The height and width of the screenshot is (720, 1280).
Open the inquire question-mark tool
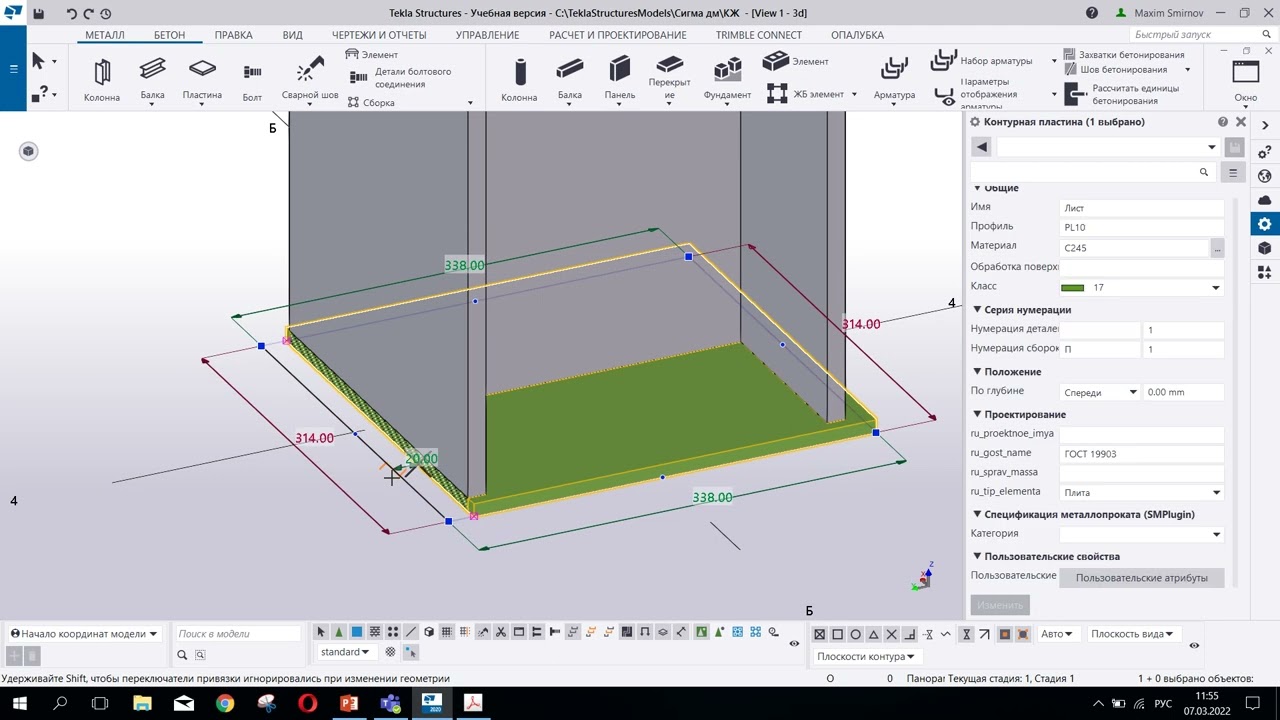point(39,93)
